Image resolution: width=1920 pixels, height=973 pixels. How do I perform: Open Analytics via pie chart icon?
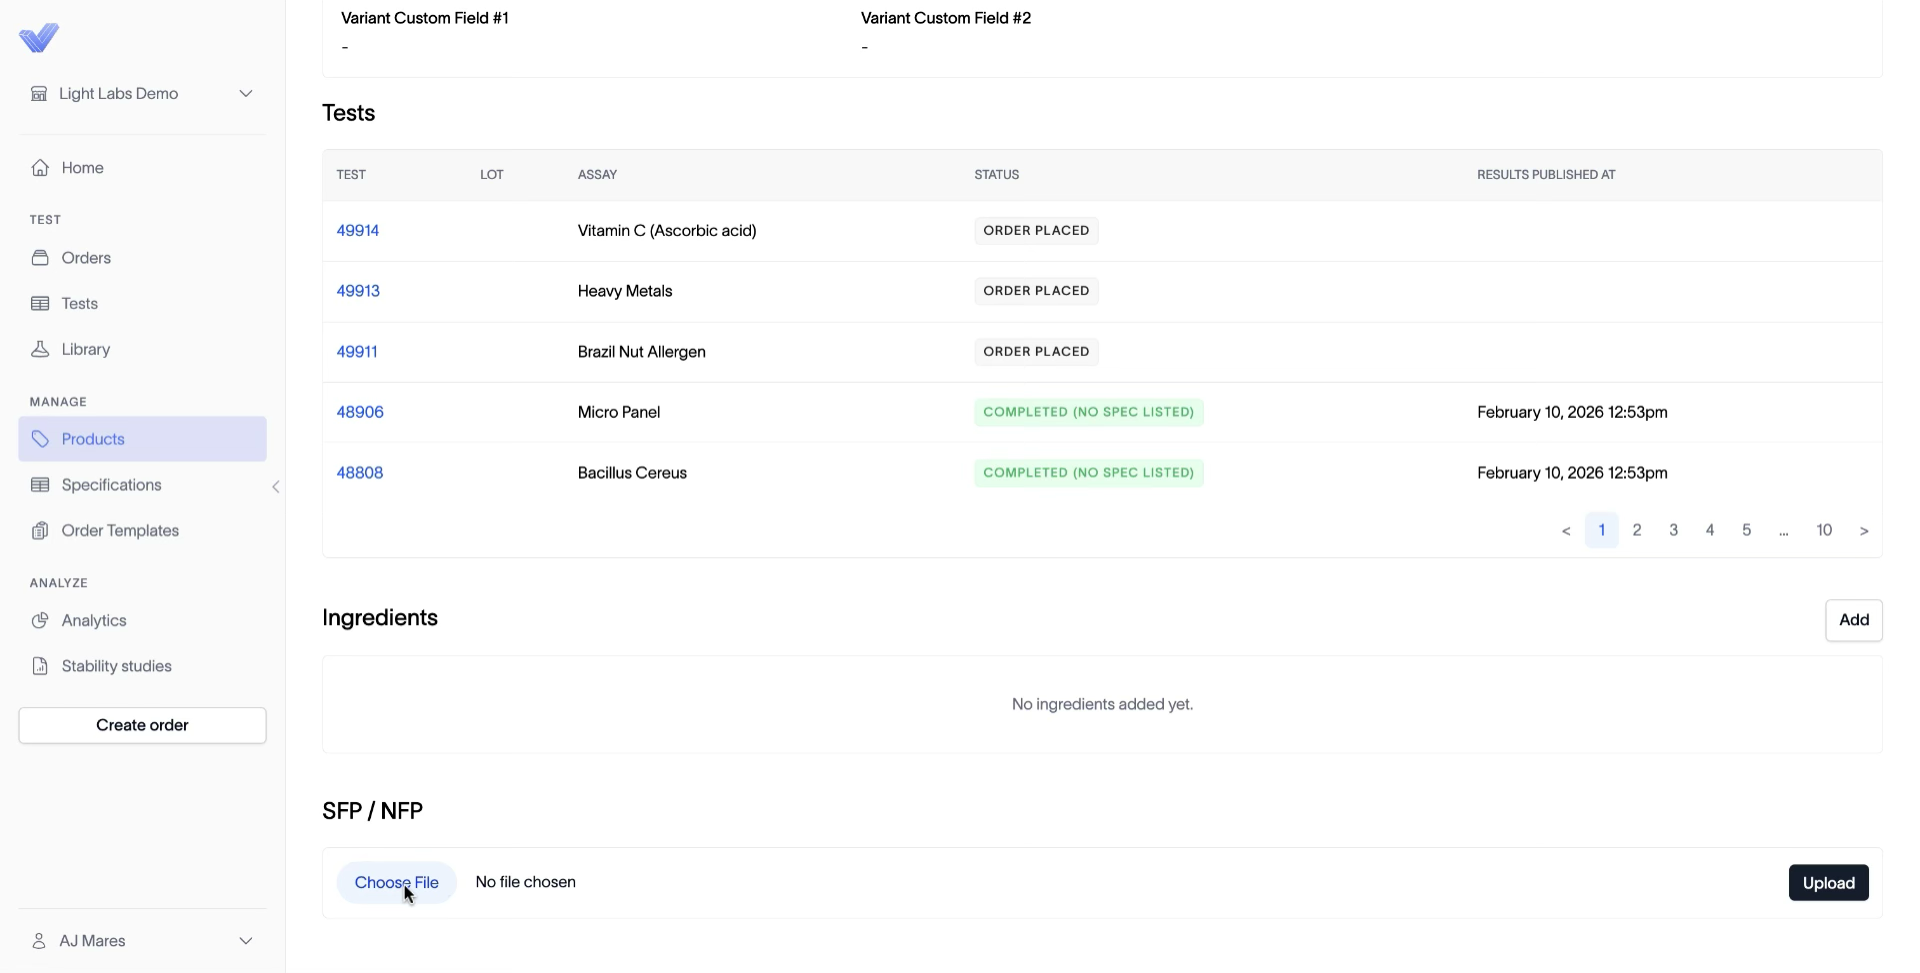(40, 621)
